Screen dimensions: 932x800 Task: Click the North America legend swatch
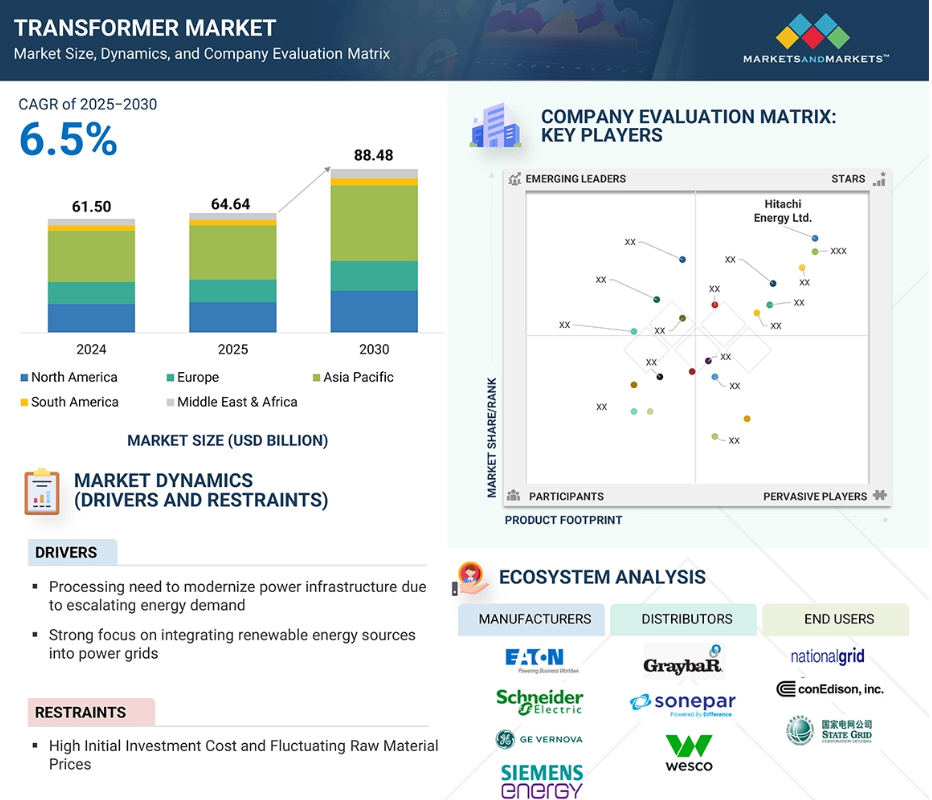[x=24, y=377]
